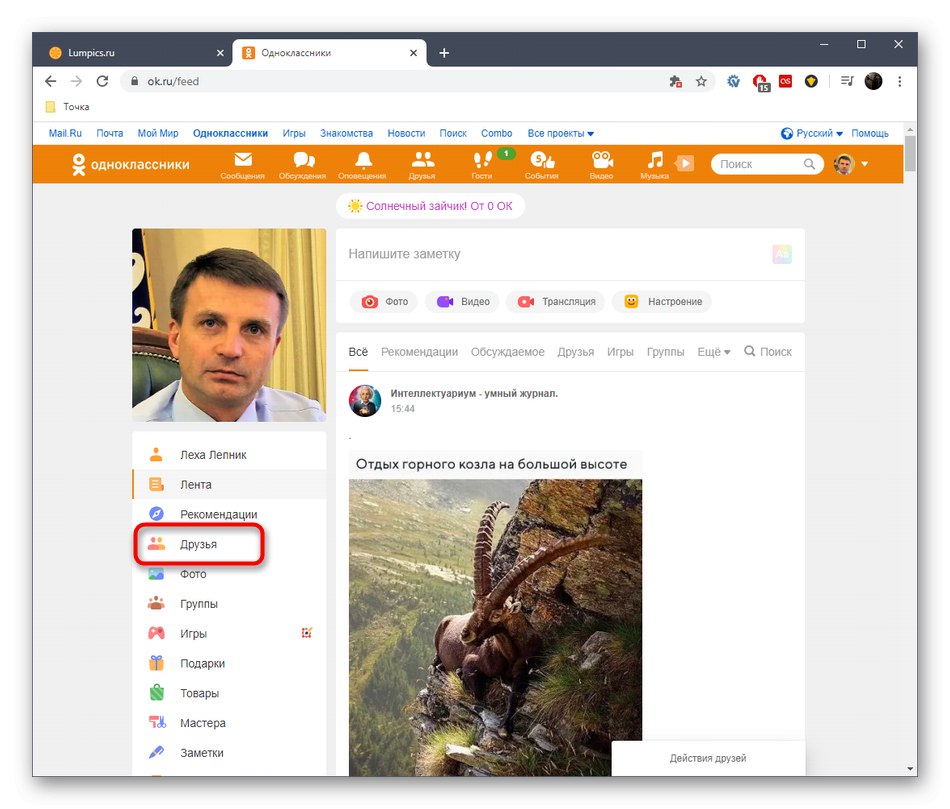Expand the Ещё feed filter dropdown

(713, 351)
